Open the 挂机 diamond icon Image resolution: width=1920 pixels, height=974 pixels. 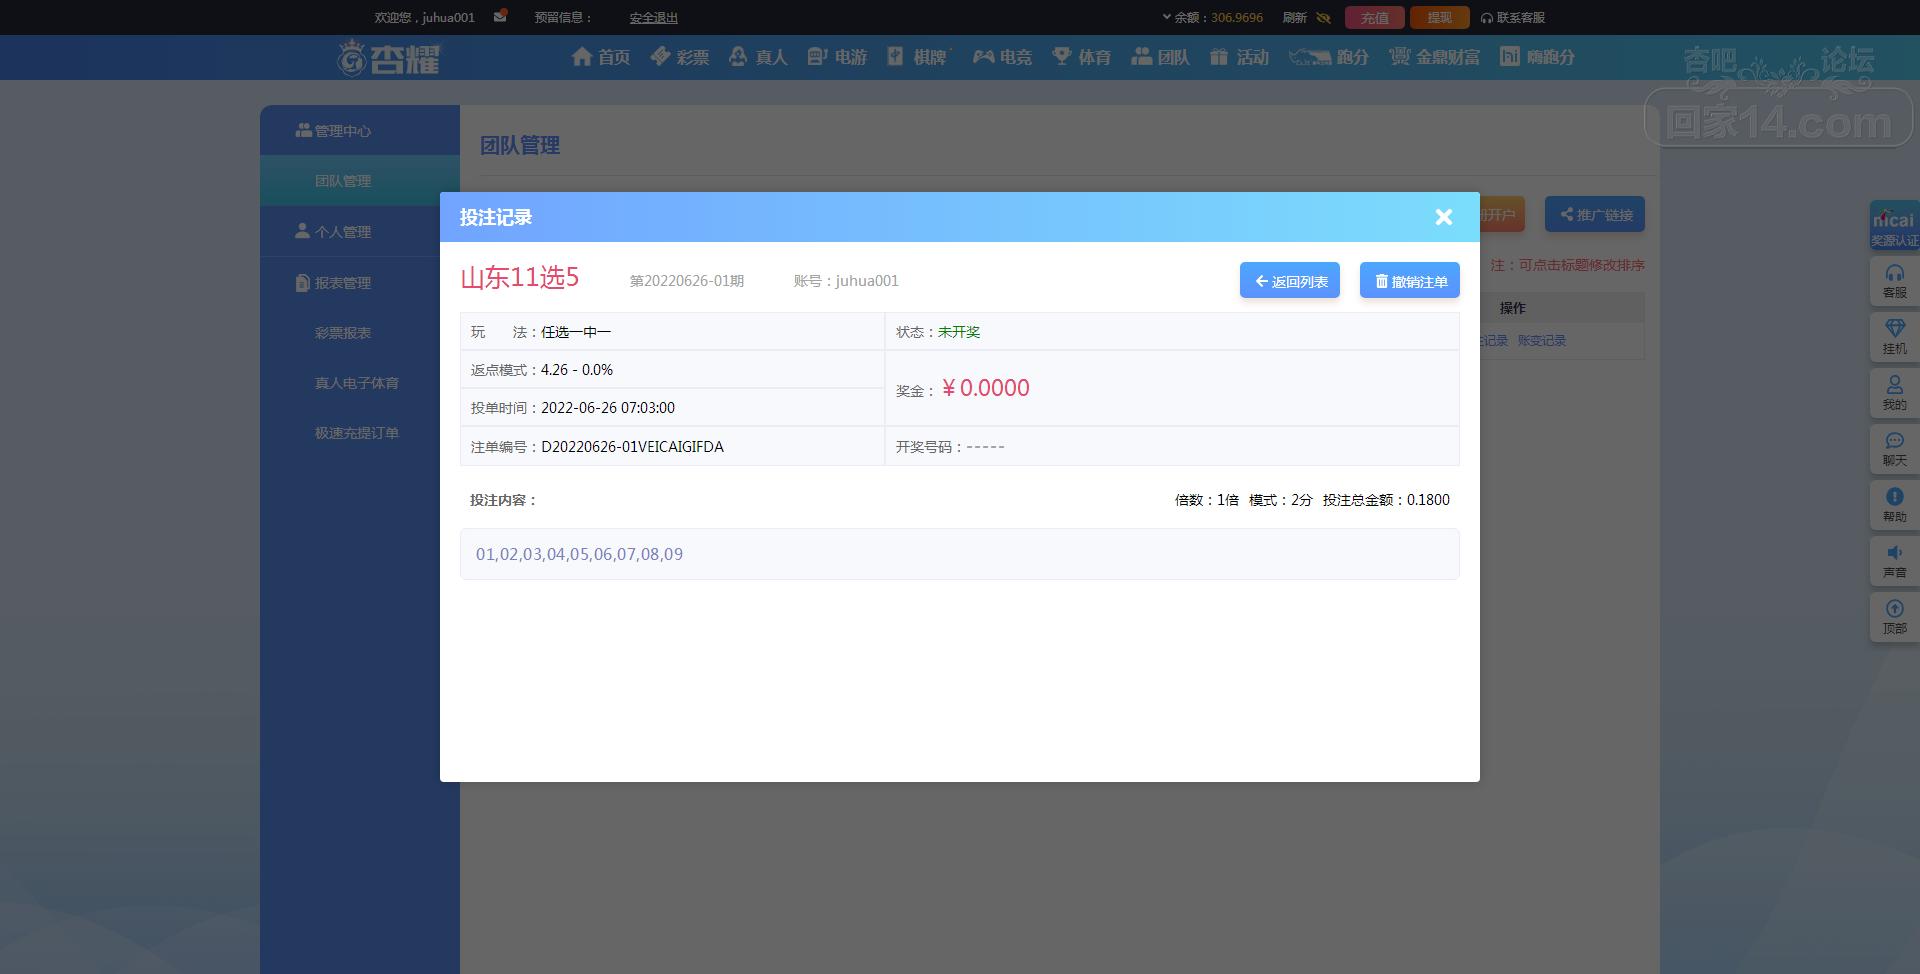[1894, 337]
